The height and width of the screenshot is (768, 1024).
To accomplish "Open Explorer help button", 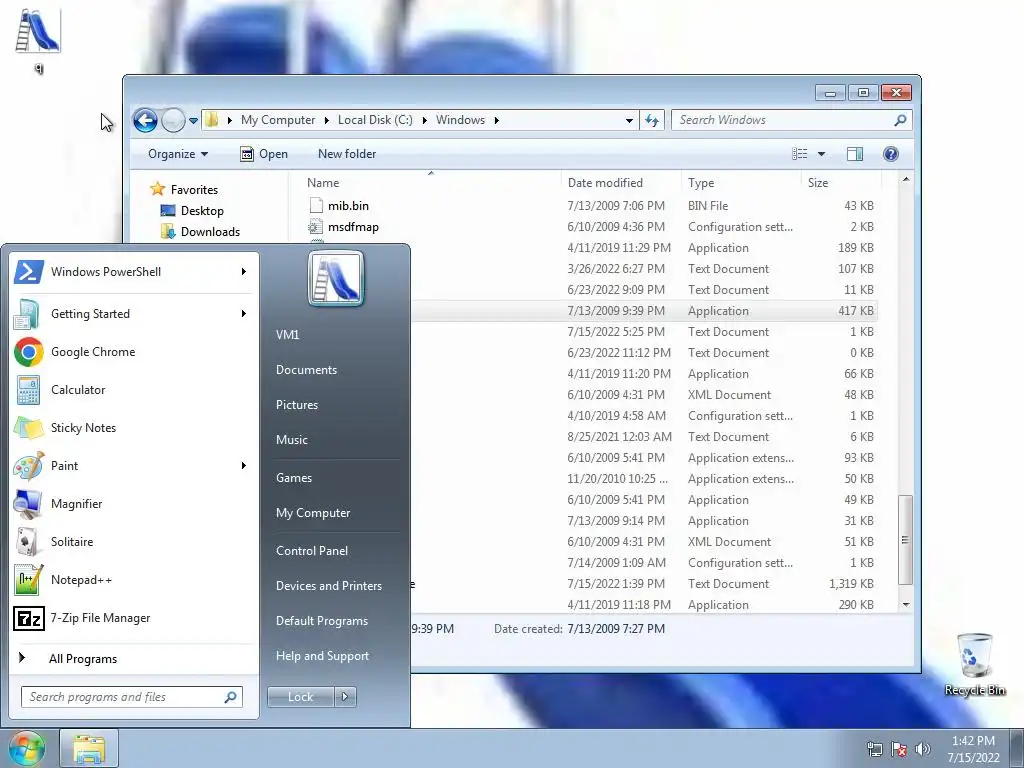I will pos(890,154).
